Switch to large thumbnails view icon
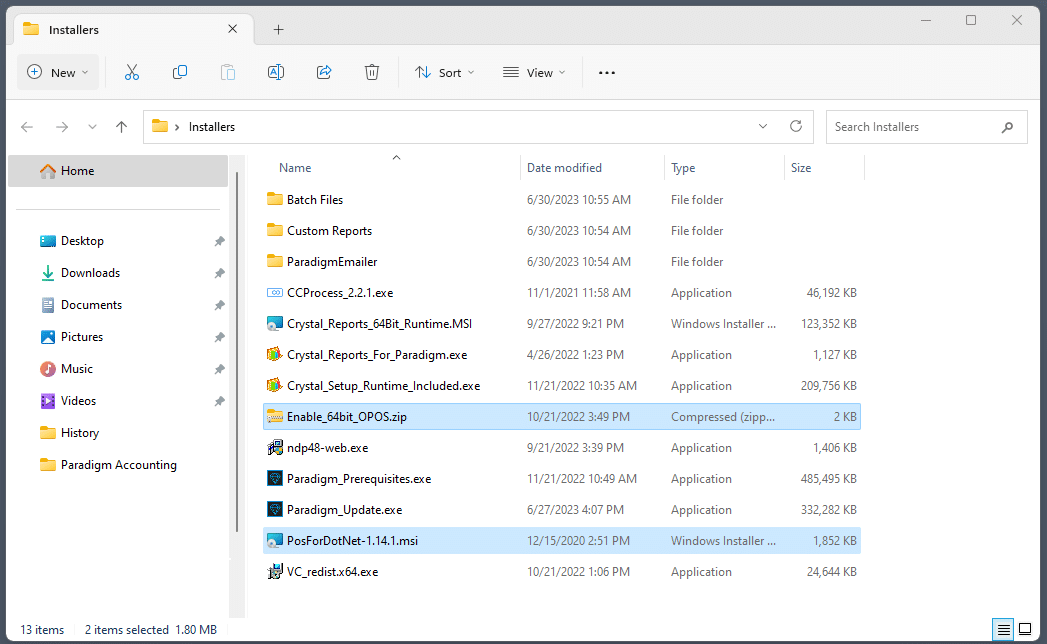 click(1025, 629)
